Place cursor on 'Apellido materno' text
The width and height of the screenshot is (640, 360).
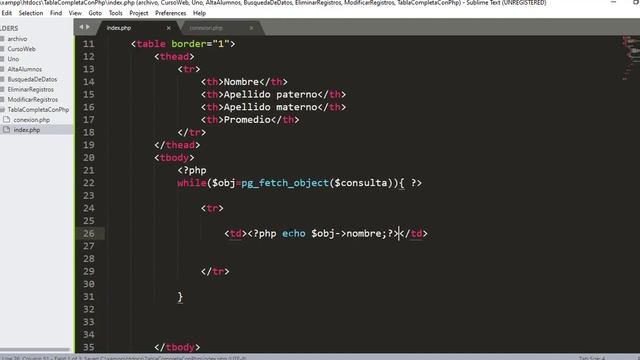[x=270, y=107]
